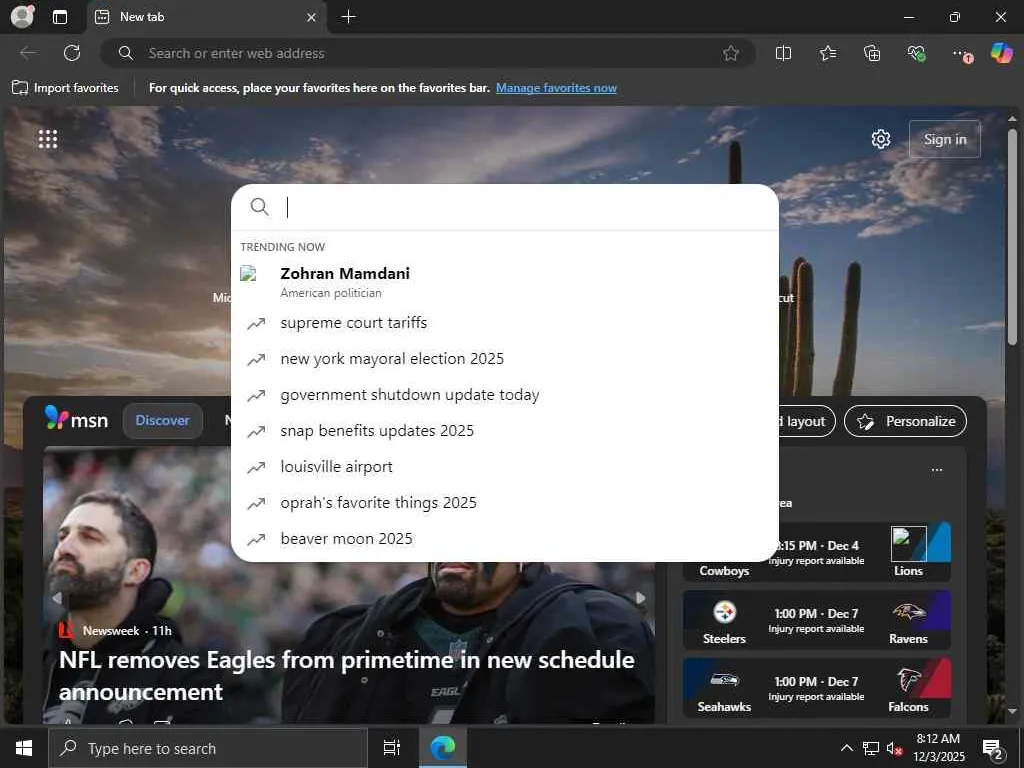Image resolution: width=1024 pixels, height=768 pixels.
Task: Open the Favorites list icon
Action: [x=828, y=53]
